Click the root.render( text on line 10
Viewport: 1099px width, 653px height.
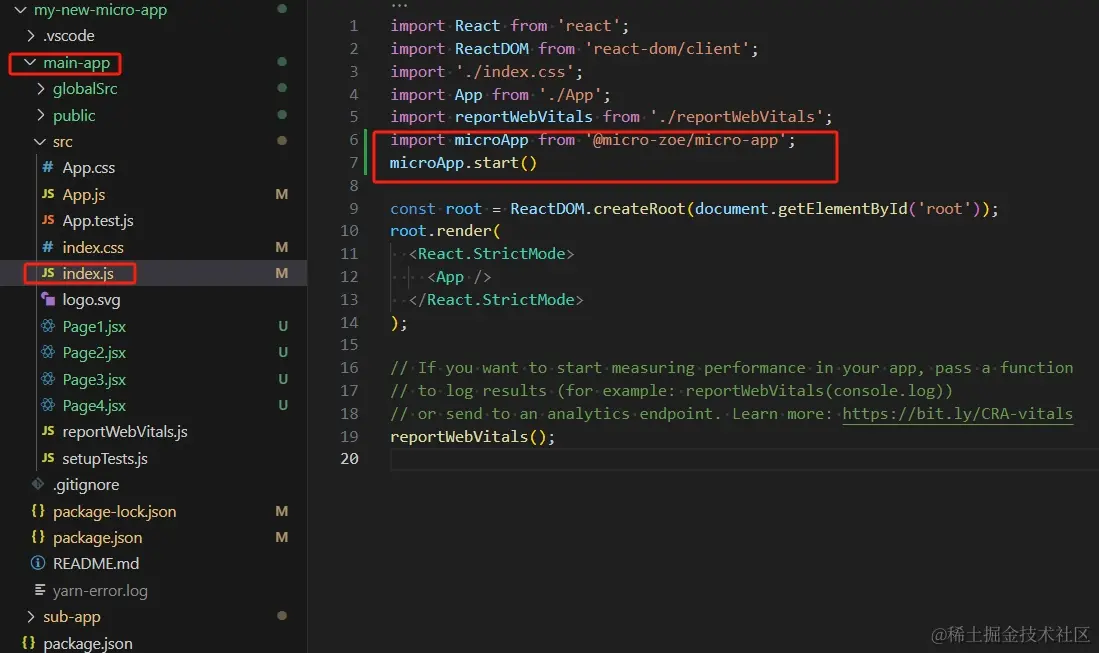[445, 231]
